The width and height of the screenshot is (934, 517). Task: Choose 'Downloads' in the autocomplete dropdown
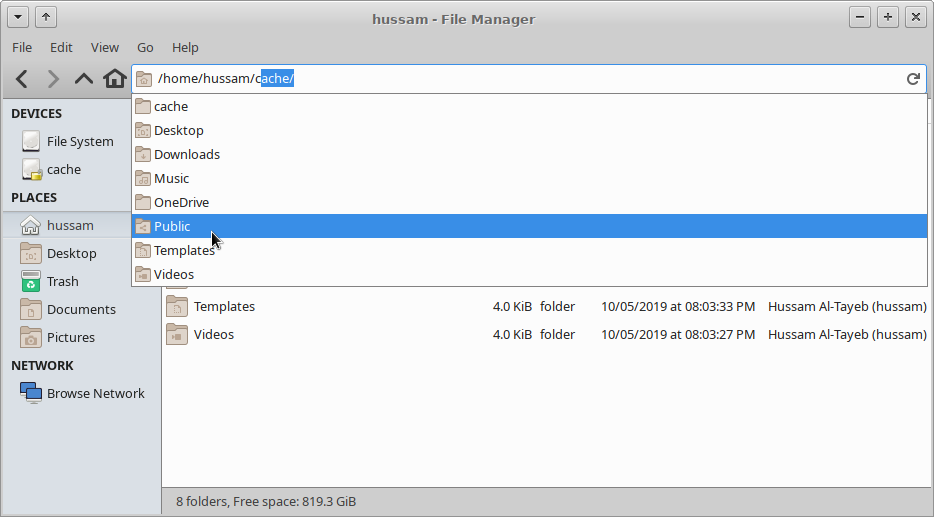point(187,155)
